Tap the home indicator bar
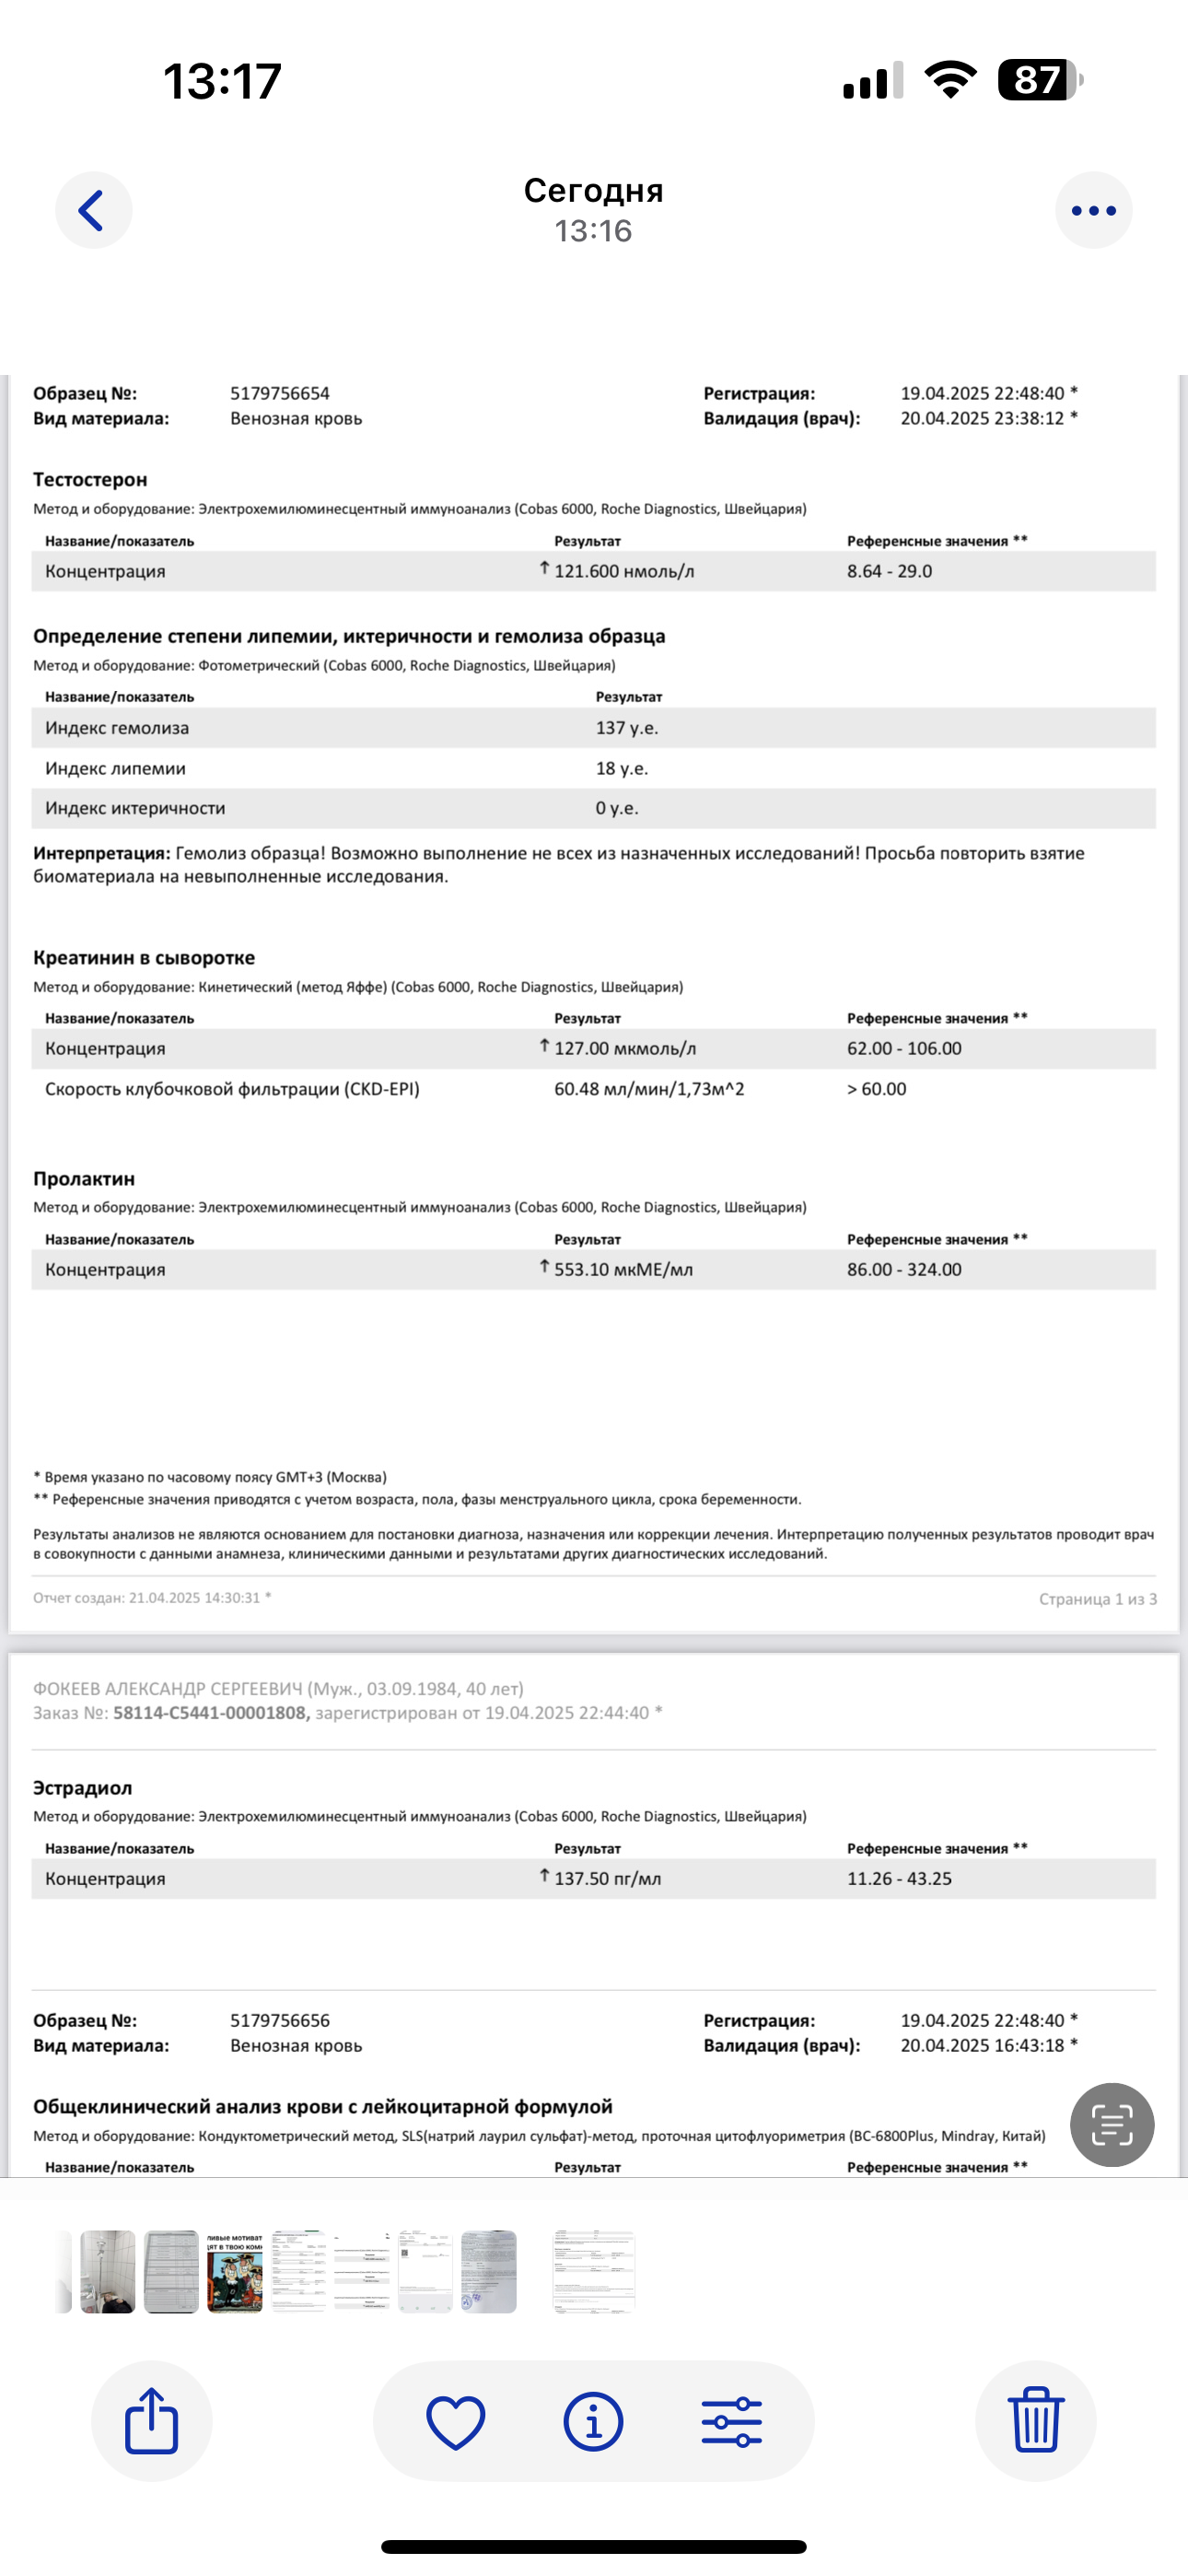Image resolution: width=1188 pixels, height=2576 pixels. point(593,2546)
